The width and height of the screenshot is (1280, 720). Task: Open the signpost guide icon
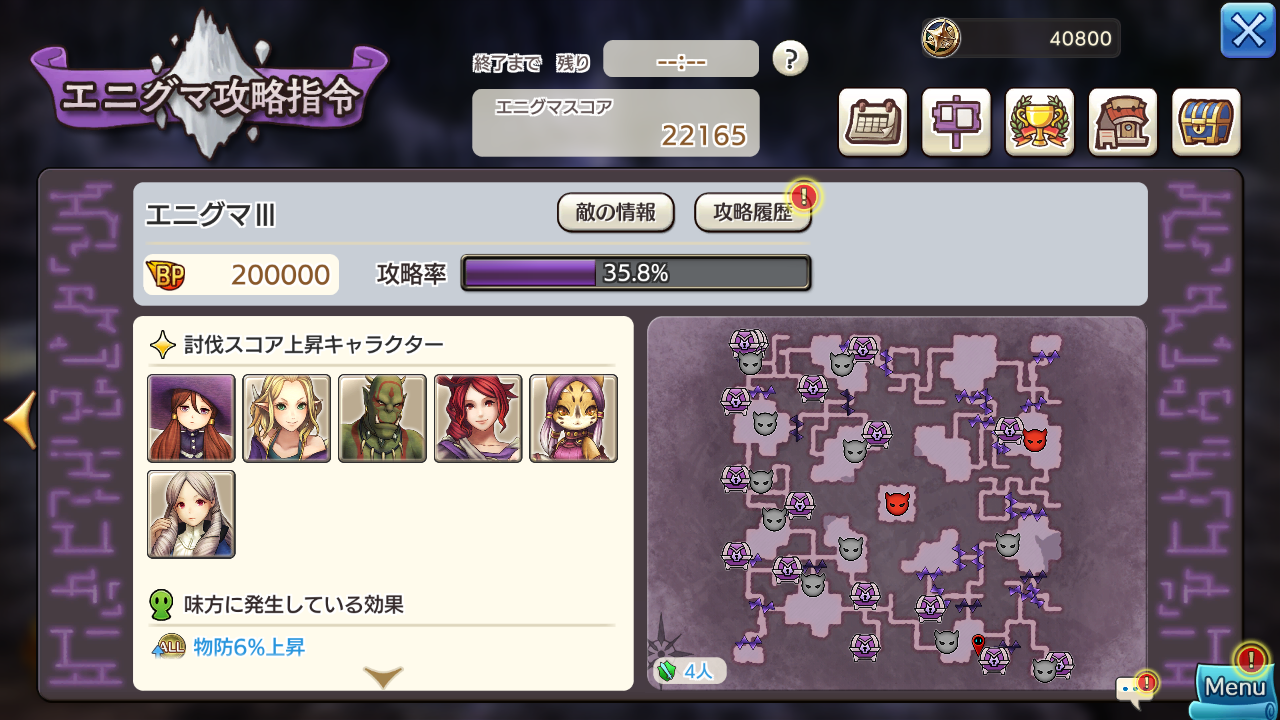click(x=956, y=123)
